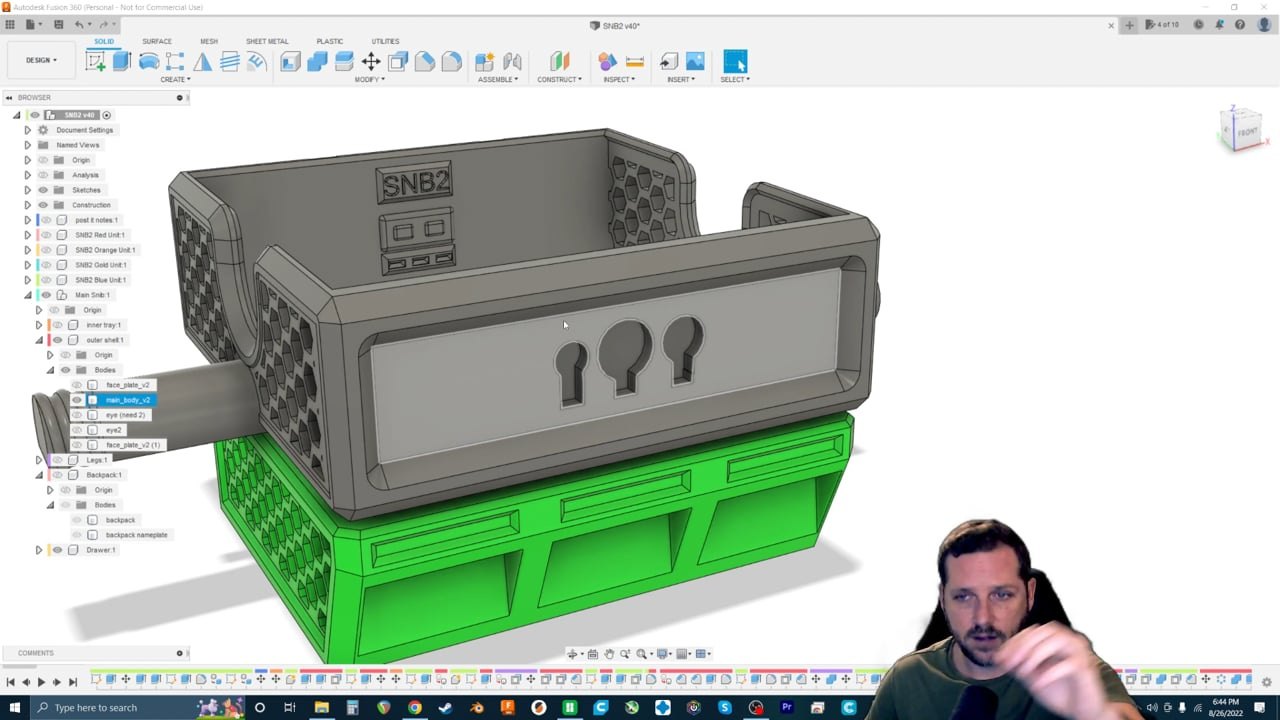Collapse the outer shell:1 component
Image resolution: width=1280 pixels, height=720 pixels.
pos(39,340)
